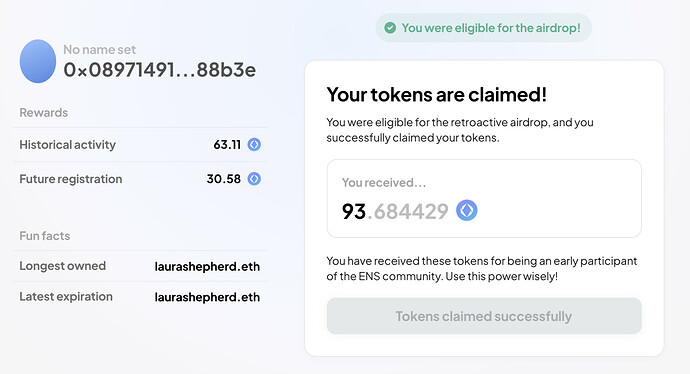Click the Your tokens are claimed heading
690x374 pixels.
click(437, 95)
